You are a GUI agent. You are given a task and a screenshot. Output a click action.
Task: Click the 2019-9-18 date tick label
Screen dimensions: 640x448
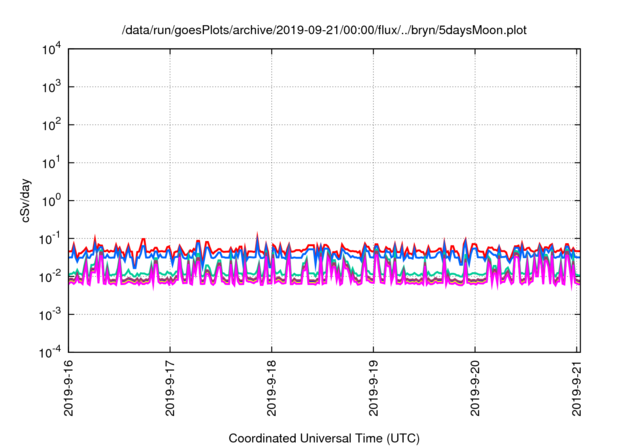(x=272, y=389)
